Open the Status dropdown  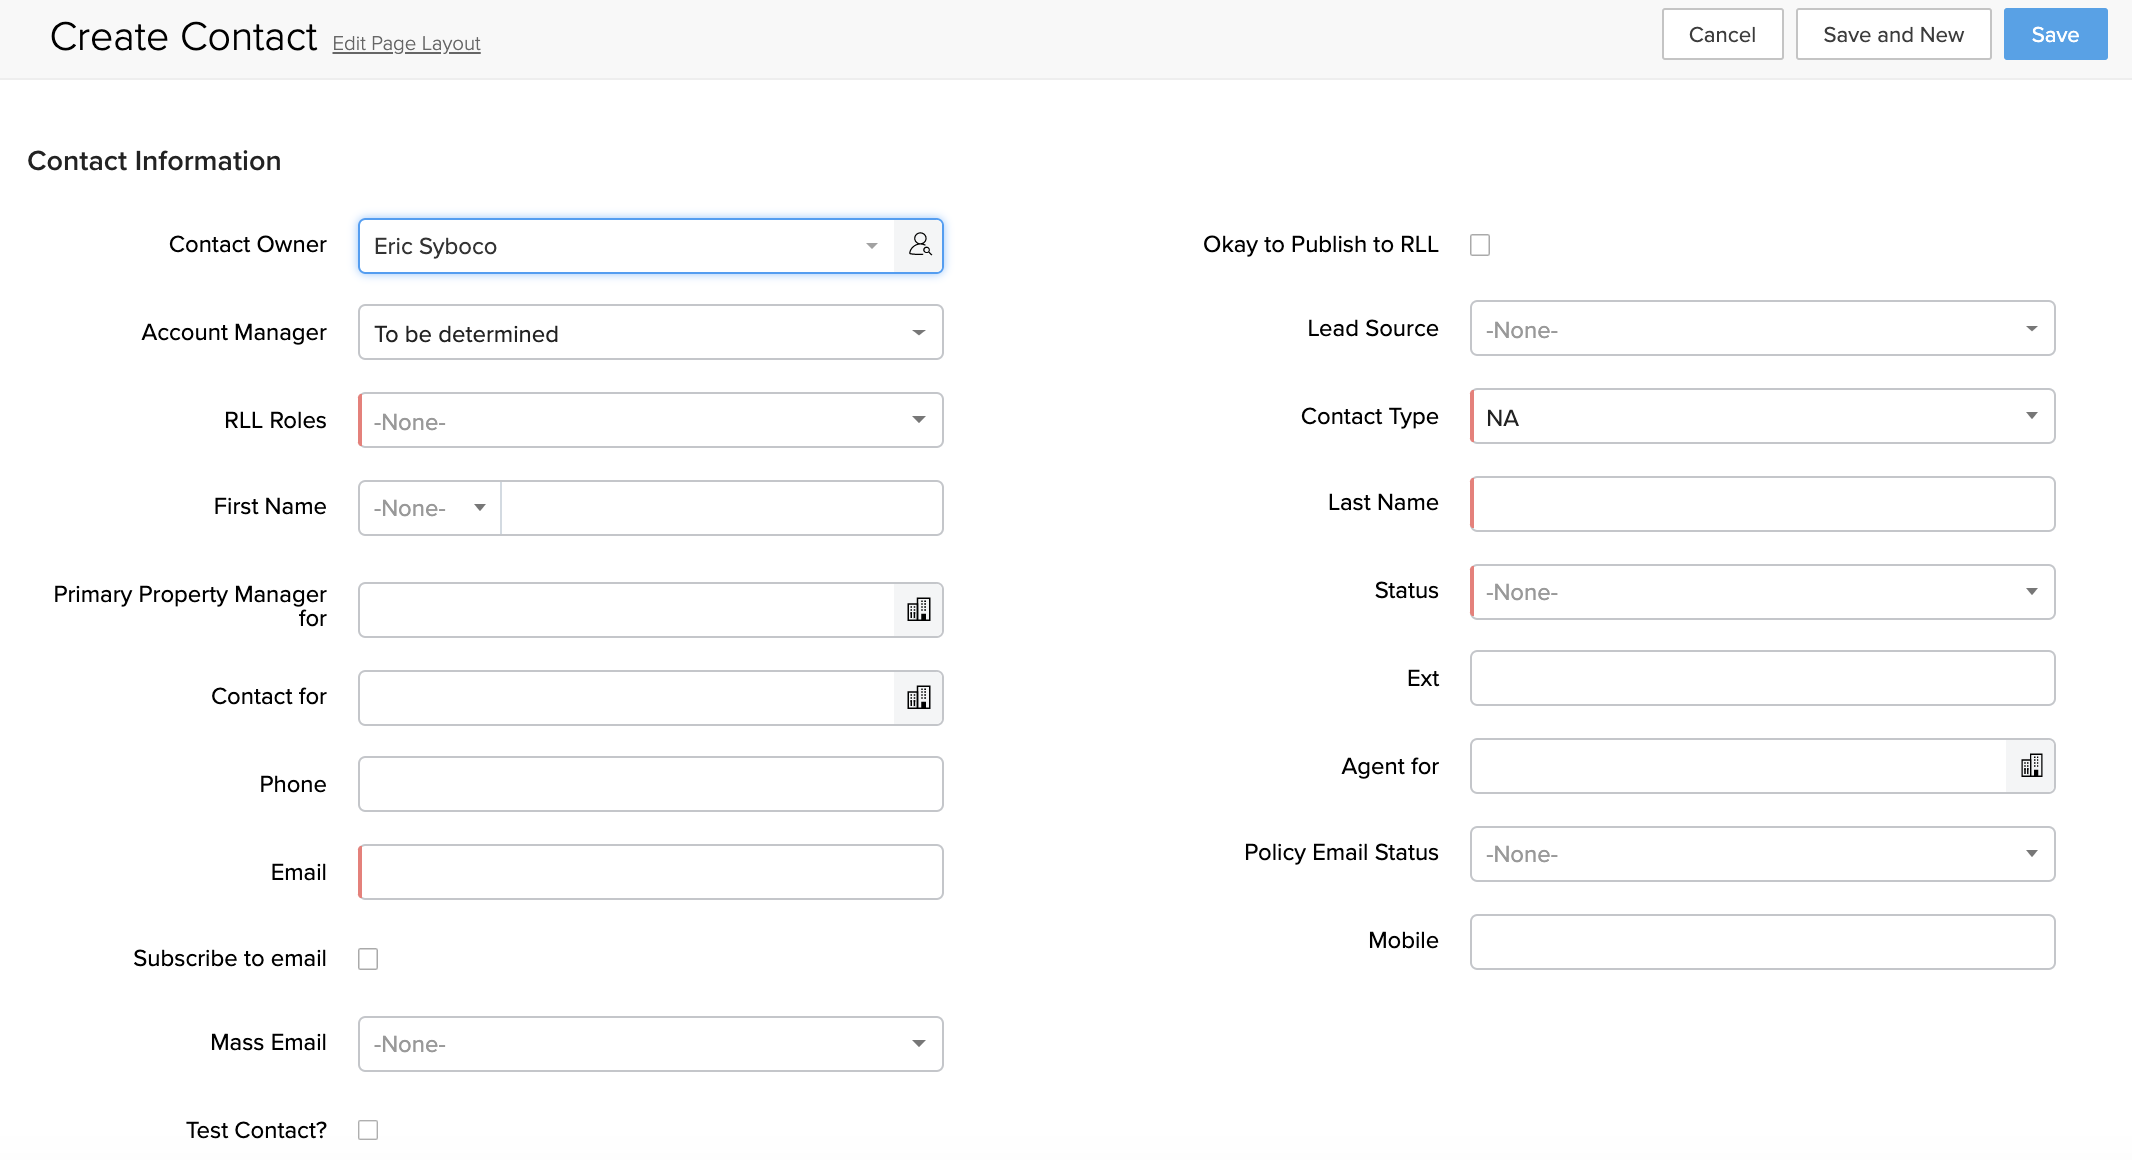point(1762,592)
